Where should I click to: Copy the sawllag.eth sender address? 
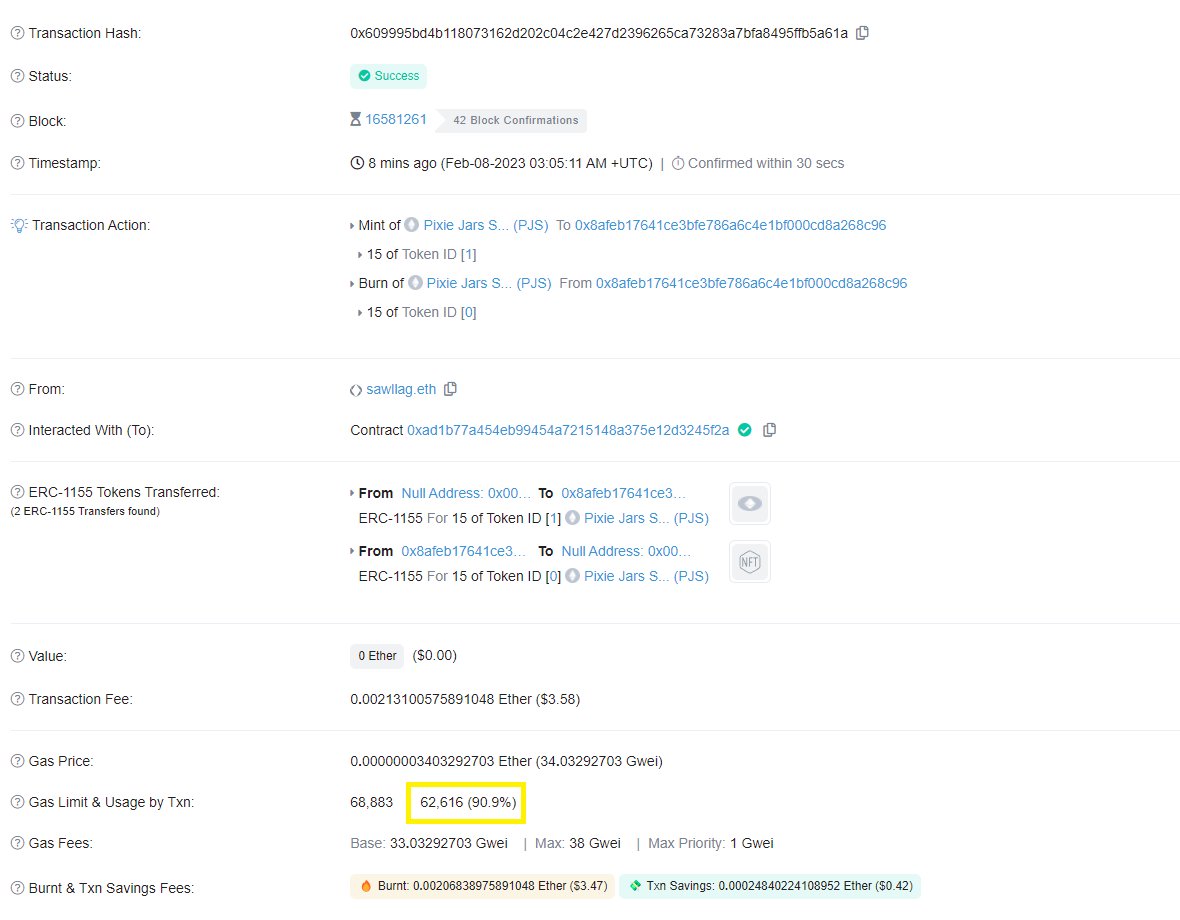click(450, 389)
